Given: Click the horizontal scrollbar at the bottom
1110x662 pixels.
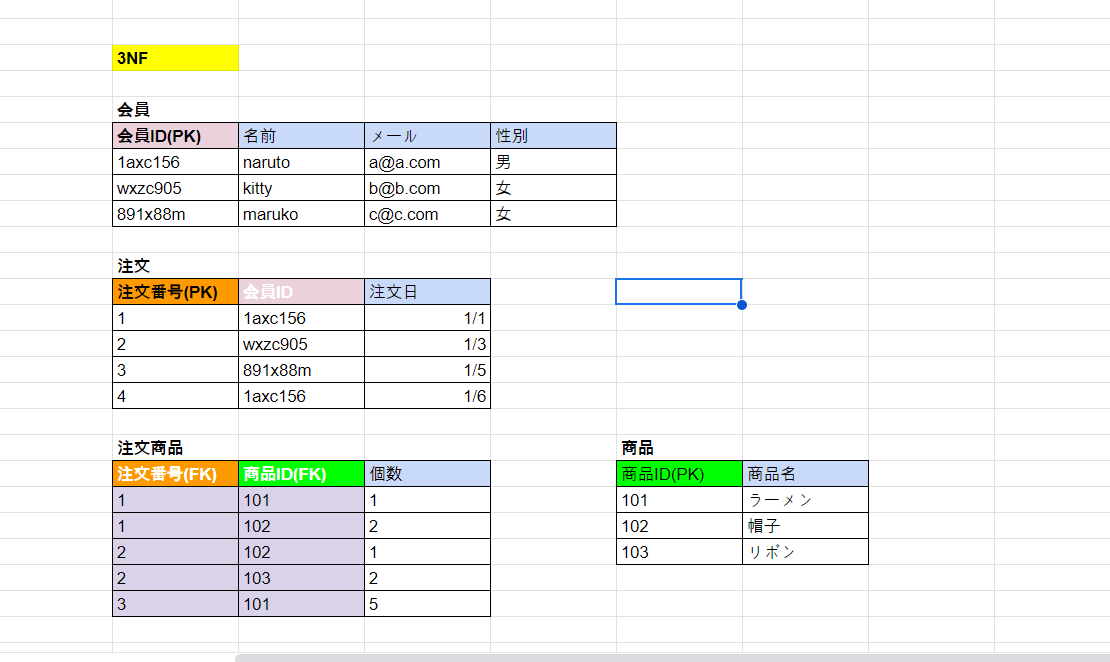Looking at the screenshot, I should pyautogui.click(x=673, y=658).
